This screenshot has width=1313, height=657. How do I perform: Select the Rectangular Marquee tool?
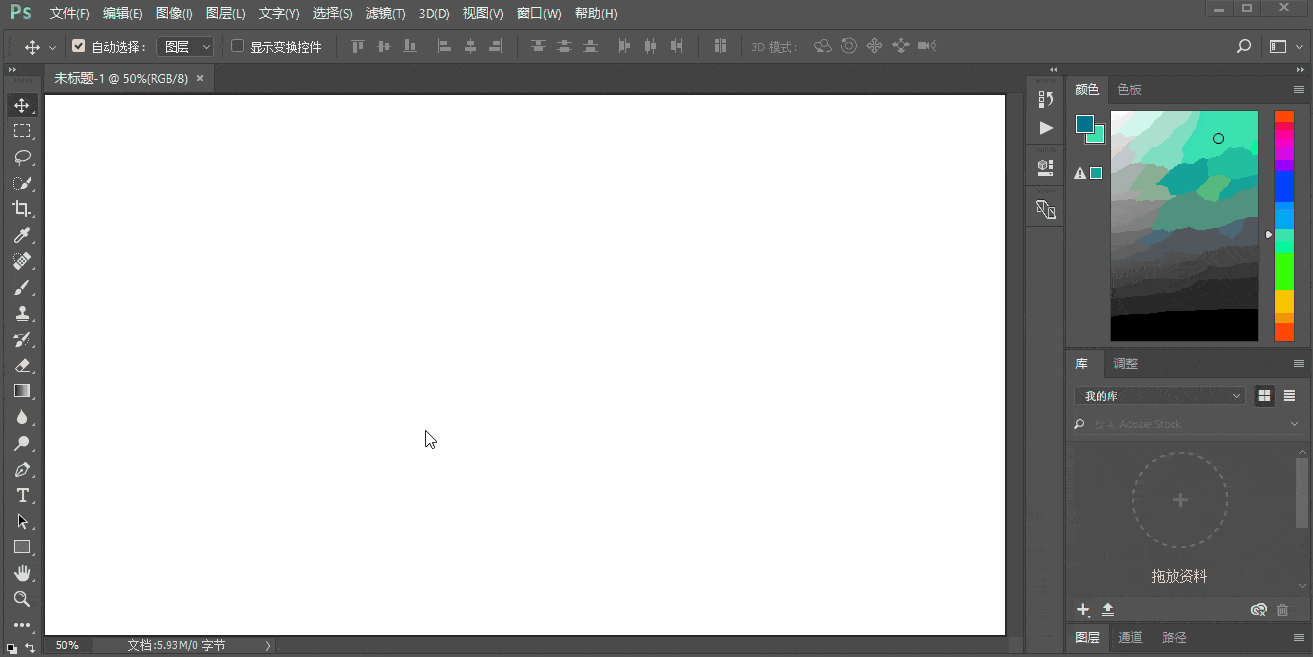click(x=22, y=131)
